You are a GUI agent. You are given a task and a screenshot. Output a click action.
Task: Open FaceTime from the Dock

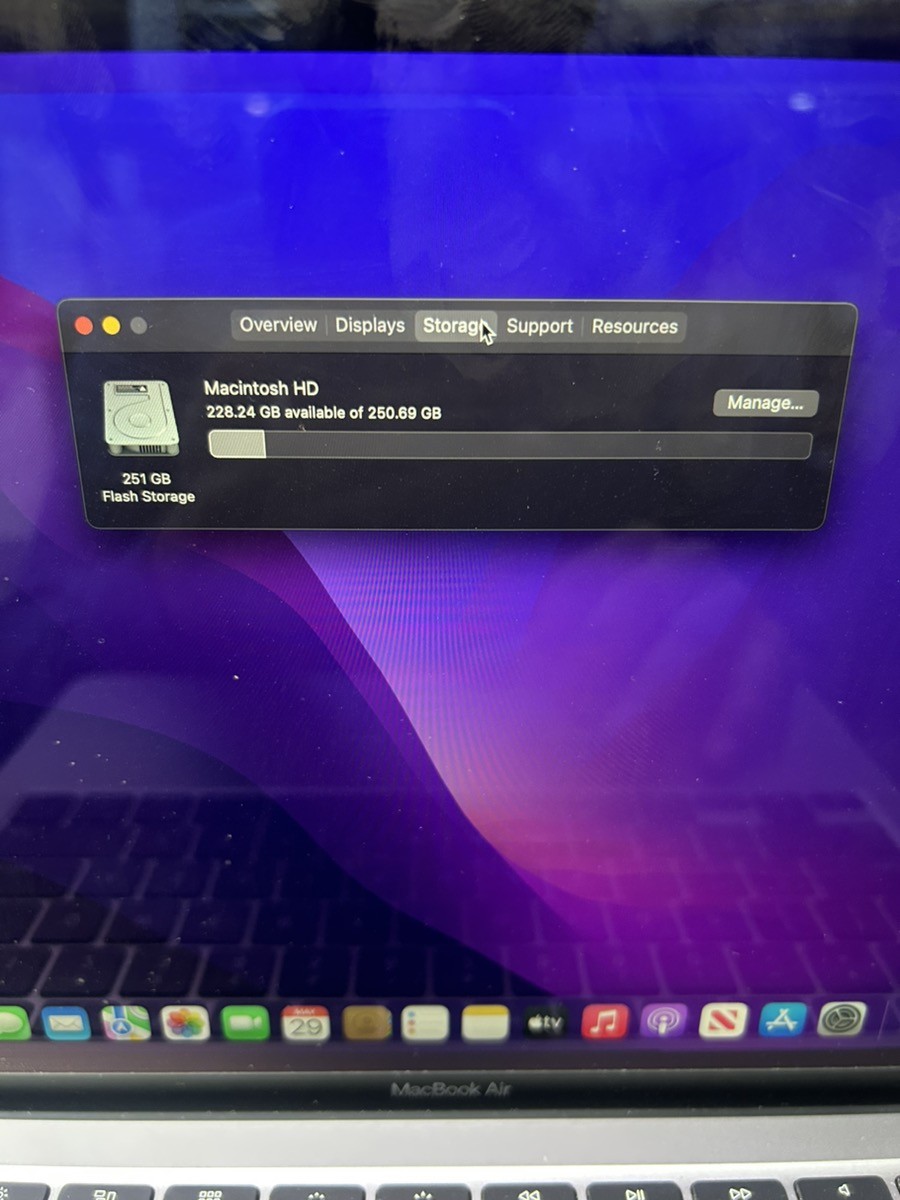click(246, 1023)
